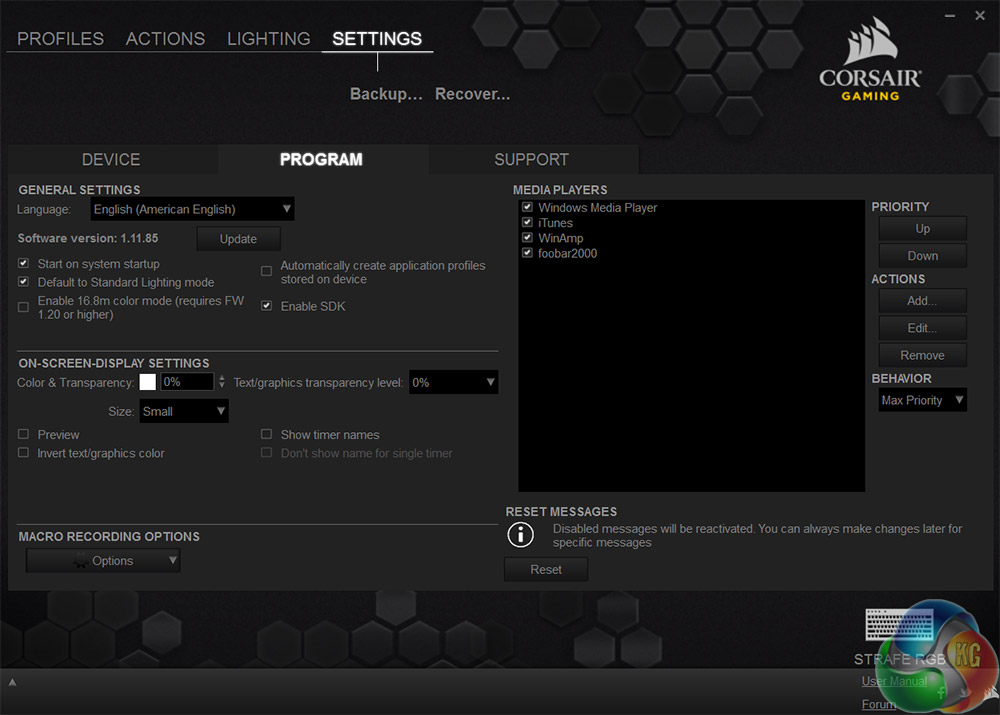Open the macro recording Options dropdown
1000x715 pixels.
click(x=103, y=561)
